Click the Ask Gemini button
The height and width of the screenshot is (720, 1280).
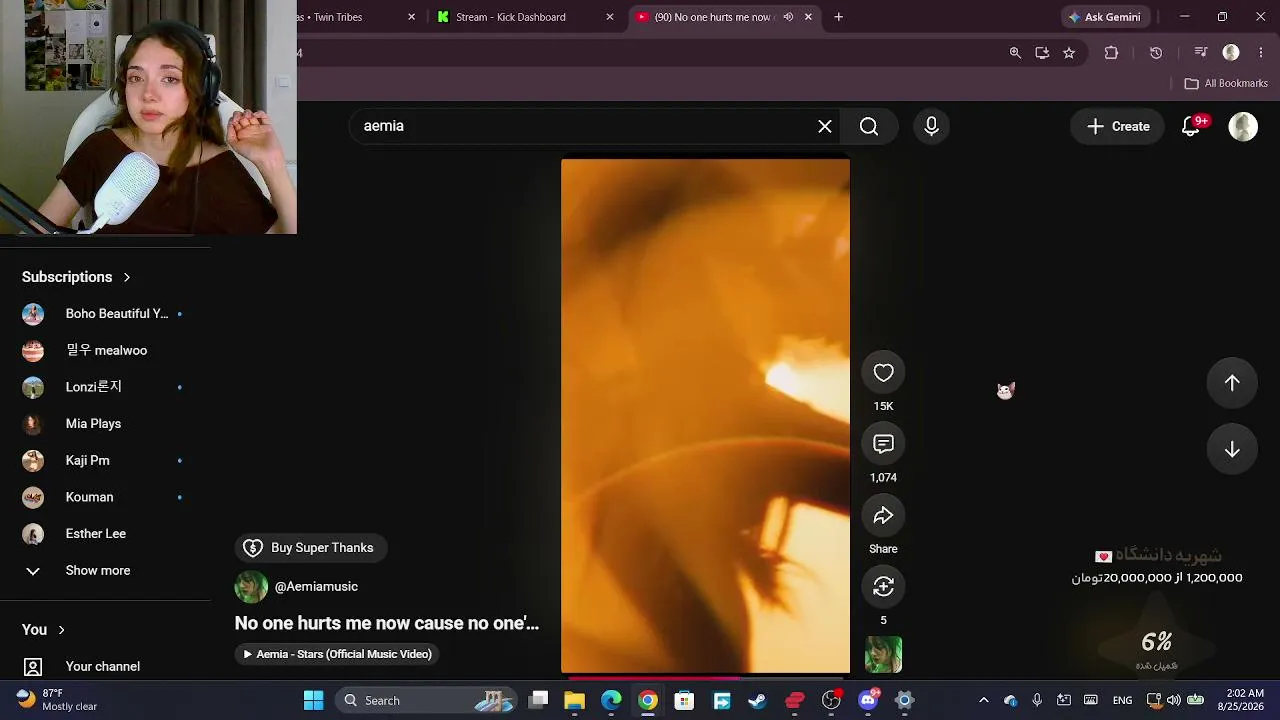point(1104,17)
